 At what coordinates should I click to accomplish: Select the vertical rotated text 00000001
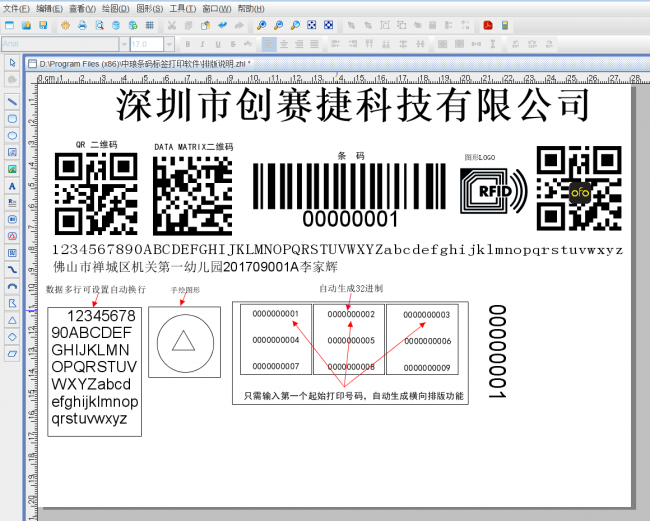click(x=497, y=351)
